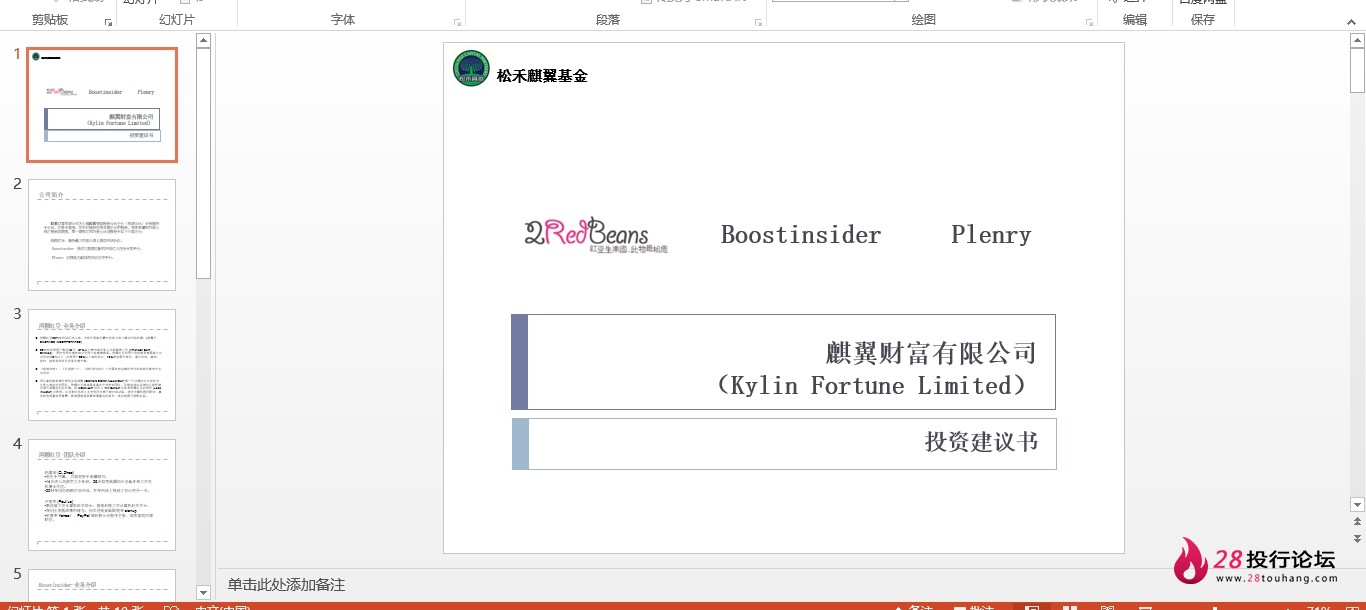
Task: Select the green round fund logo
Action: click(471, 68)
